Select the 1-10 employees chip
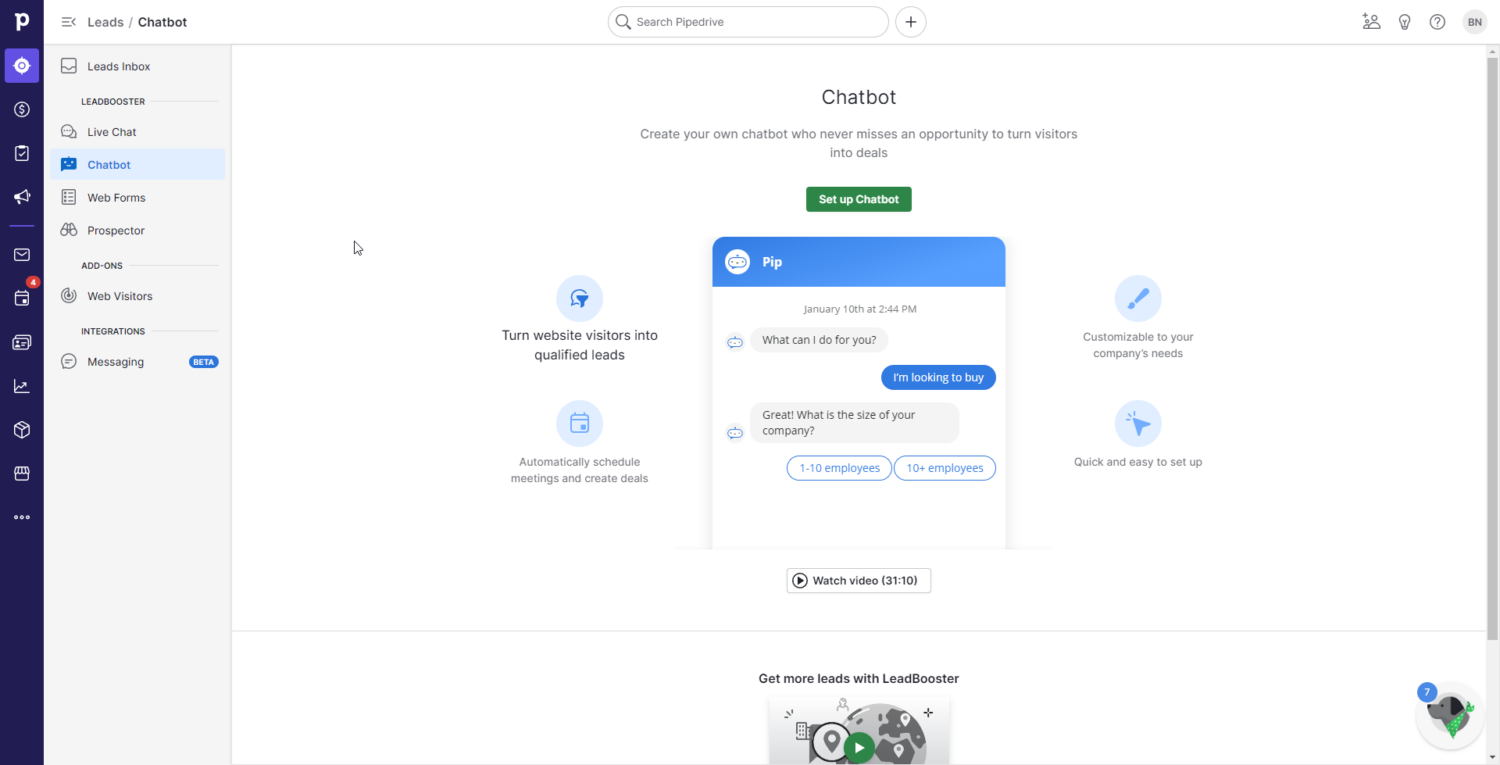1500x765 pixels. [x=839, y=468]
